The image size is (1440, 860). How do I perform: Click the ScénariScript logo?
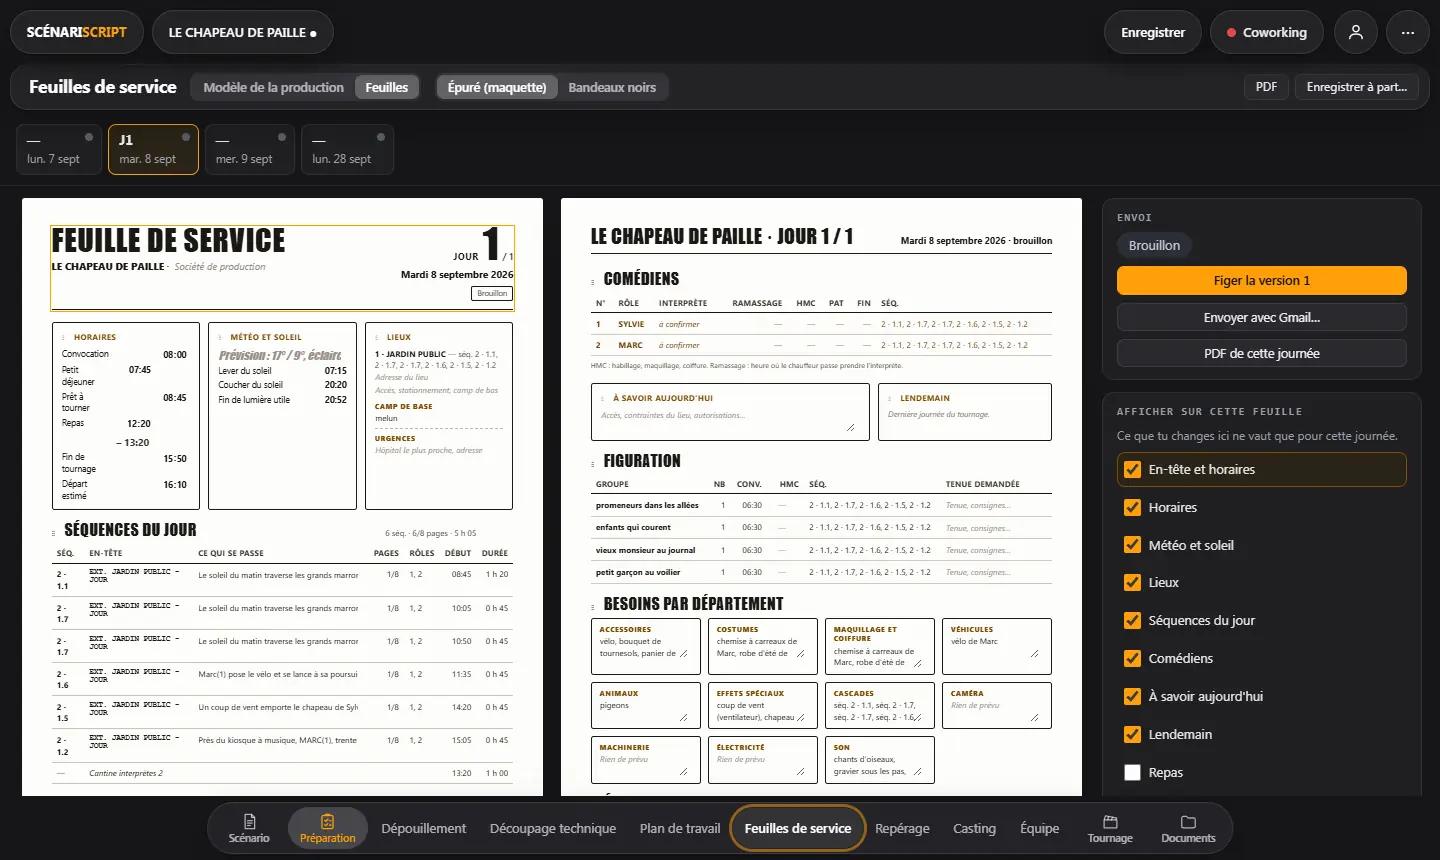tap(77, 32)
